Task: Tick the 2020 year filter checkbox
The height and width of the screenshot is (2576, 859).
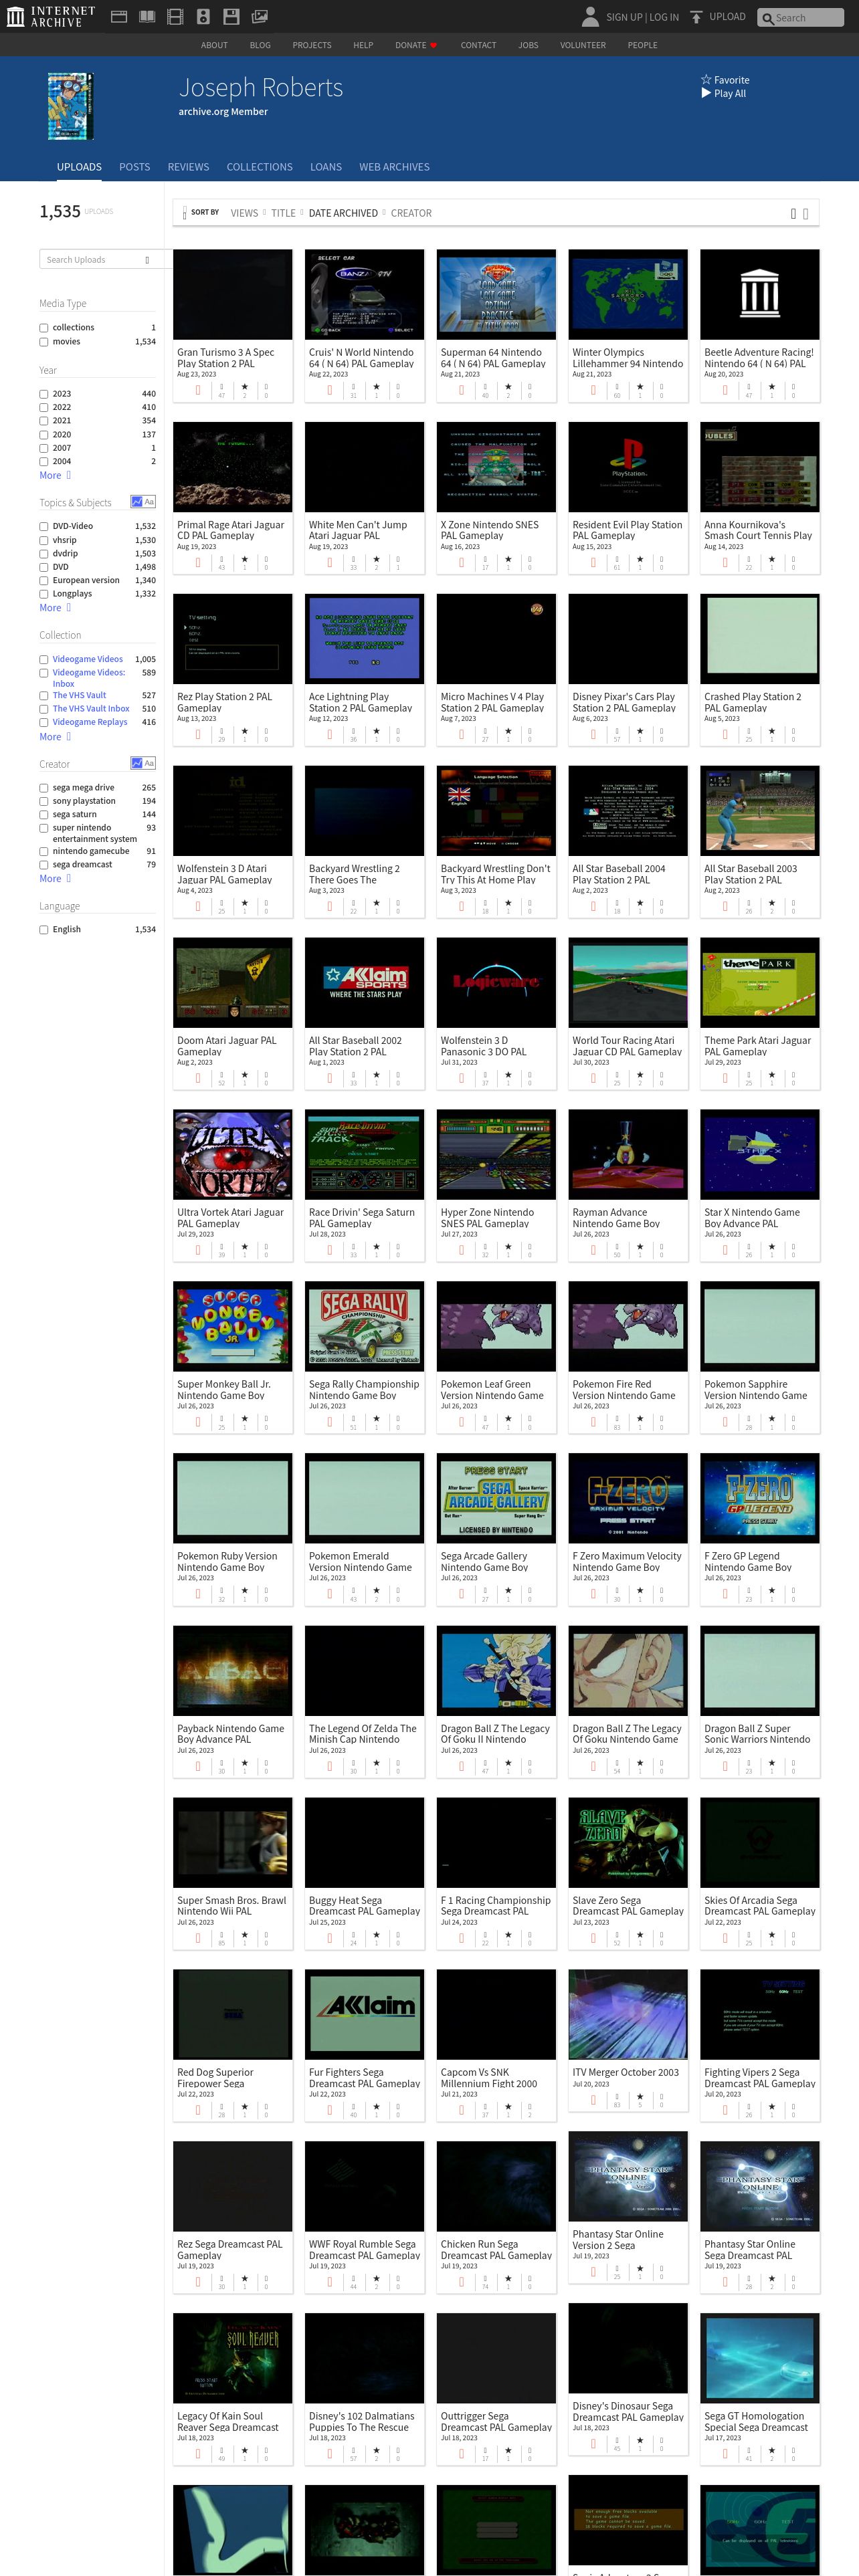Action: 44,435
